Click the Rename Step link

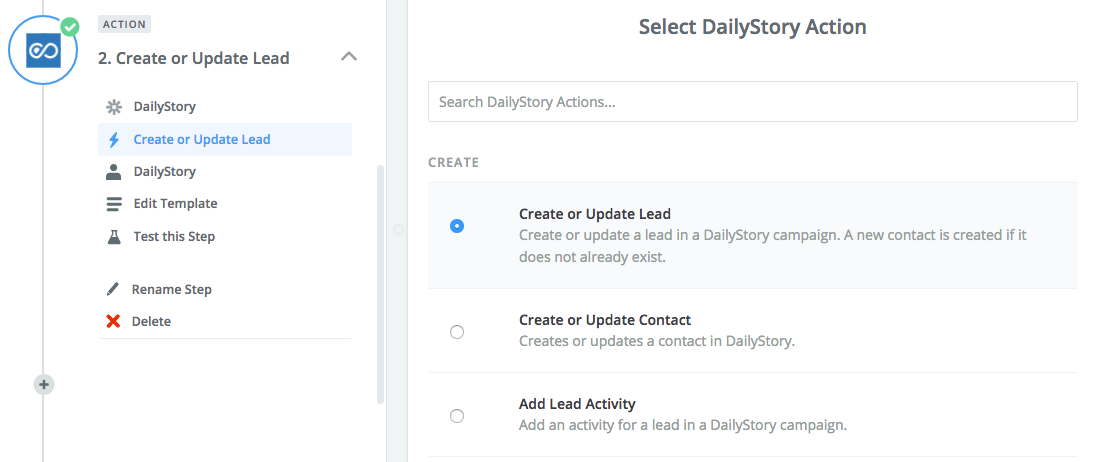171,289
